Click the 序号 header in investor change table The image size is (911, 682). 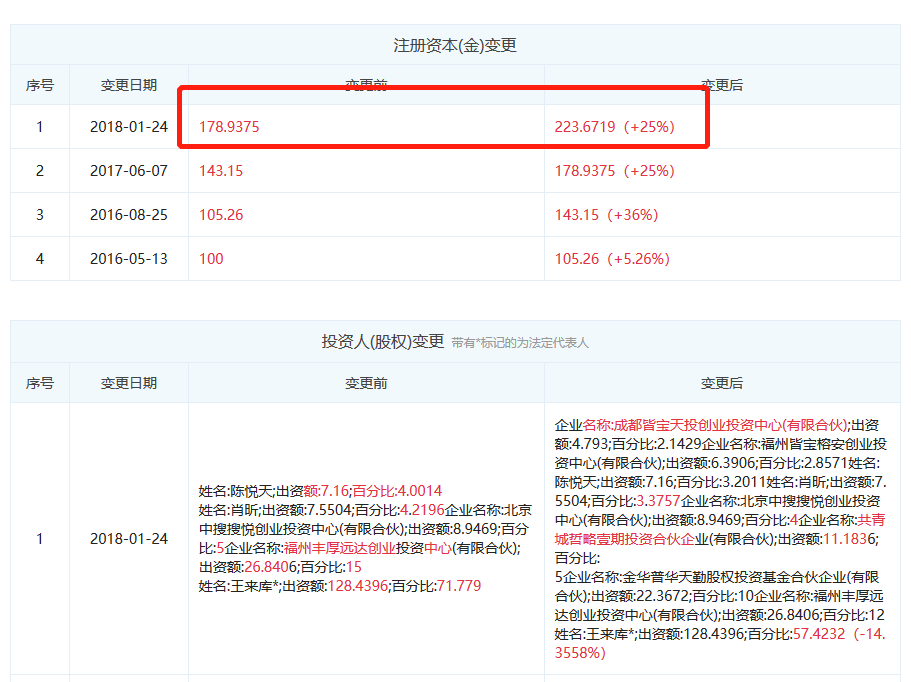(x=40, y=383)
